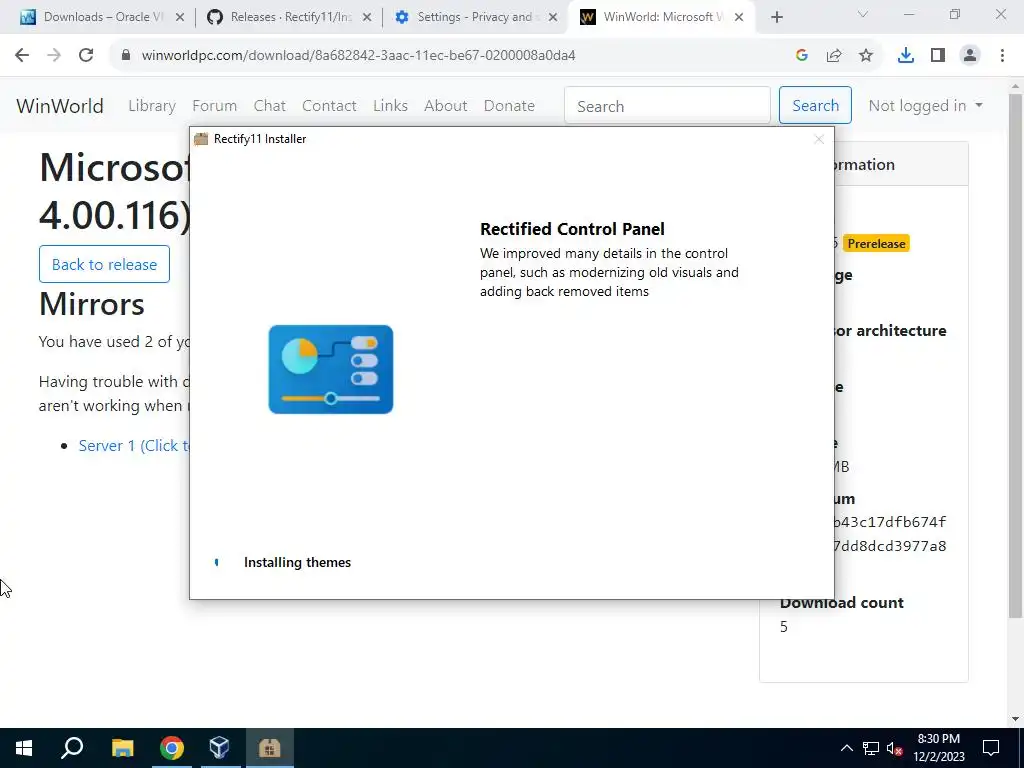Screen dimensions: 1024x768
Task: Click the Rectified Control Panel heading
Action: 572,229
